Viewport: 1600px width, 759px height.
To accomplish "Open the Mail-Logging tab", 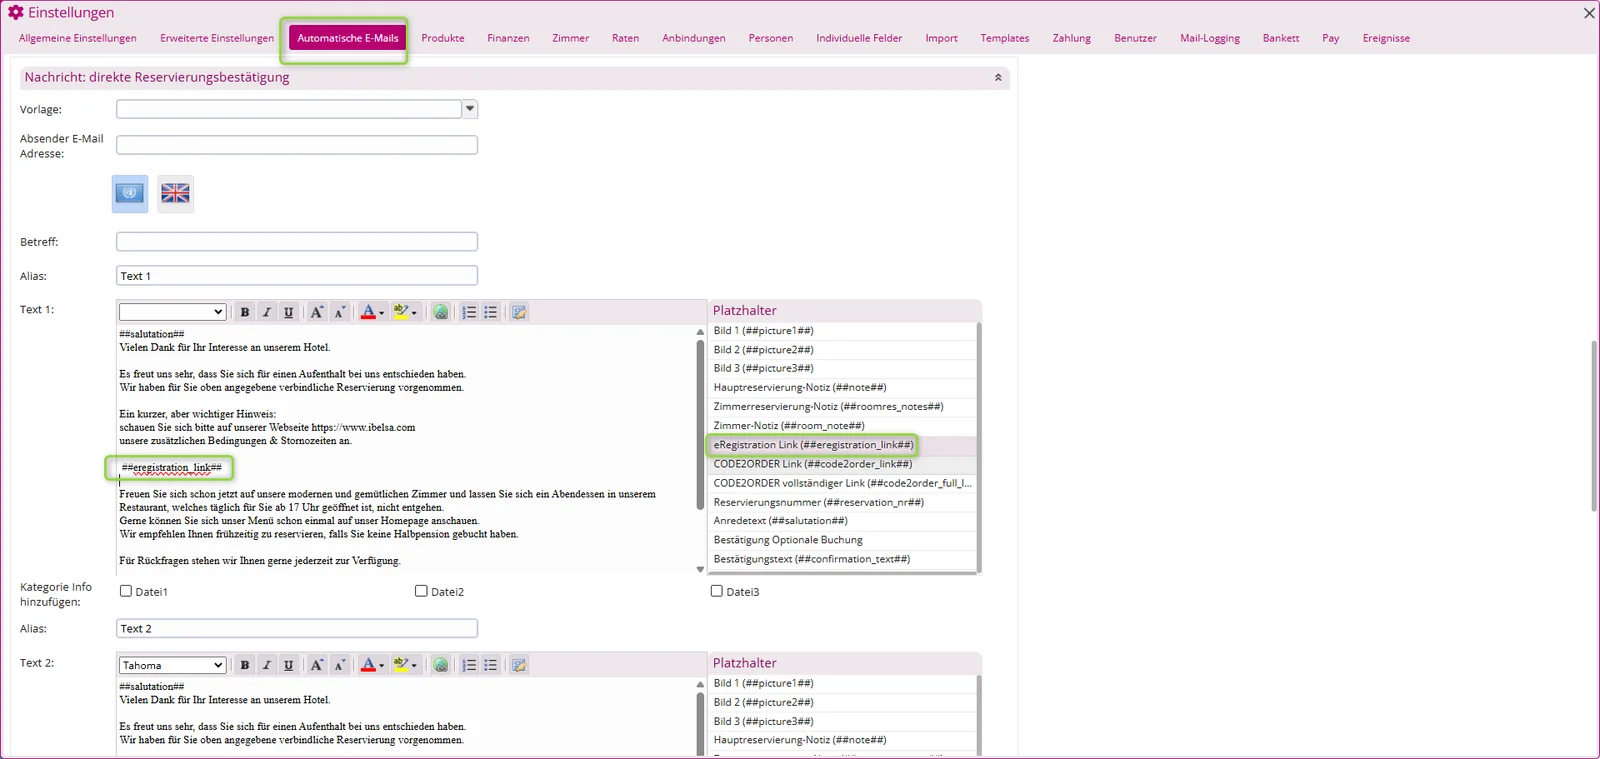I will pyautogui.click(x=1210, y=38).
